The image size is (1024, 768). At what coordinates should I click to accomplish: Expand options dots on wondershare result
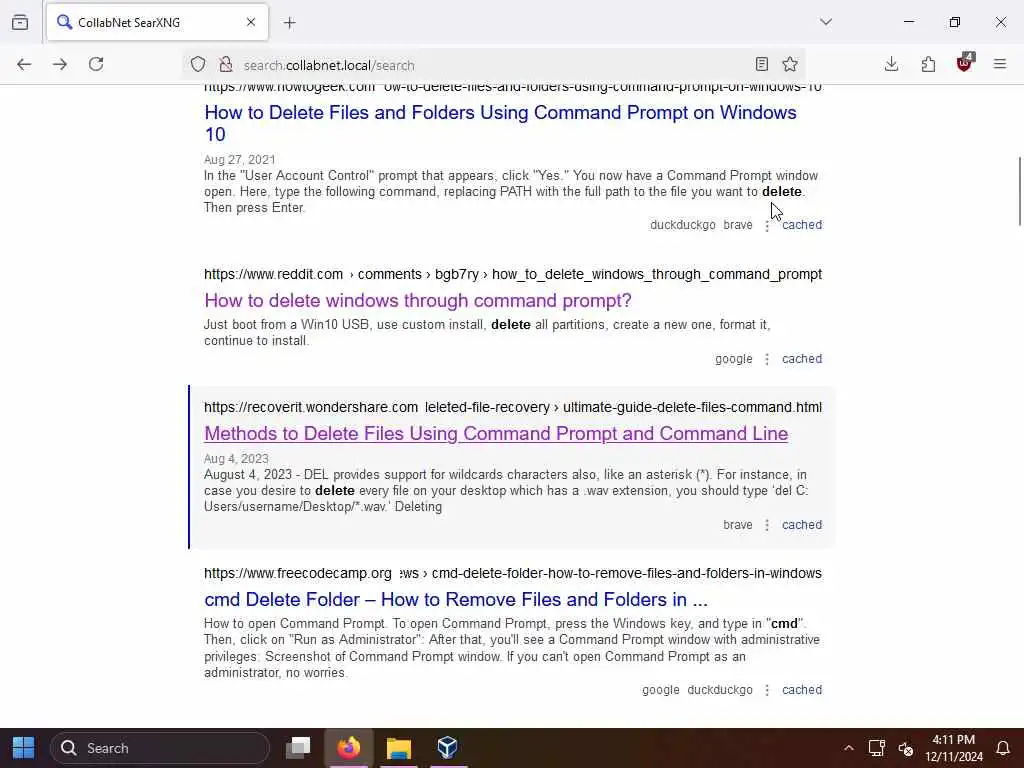(x=767, y=525)
